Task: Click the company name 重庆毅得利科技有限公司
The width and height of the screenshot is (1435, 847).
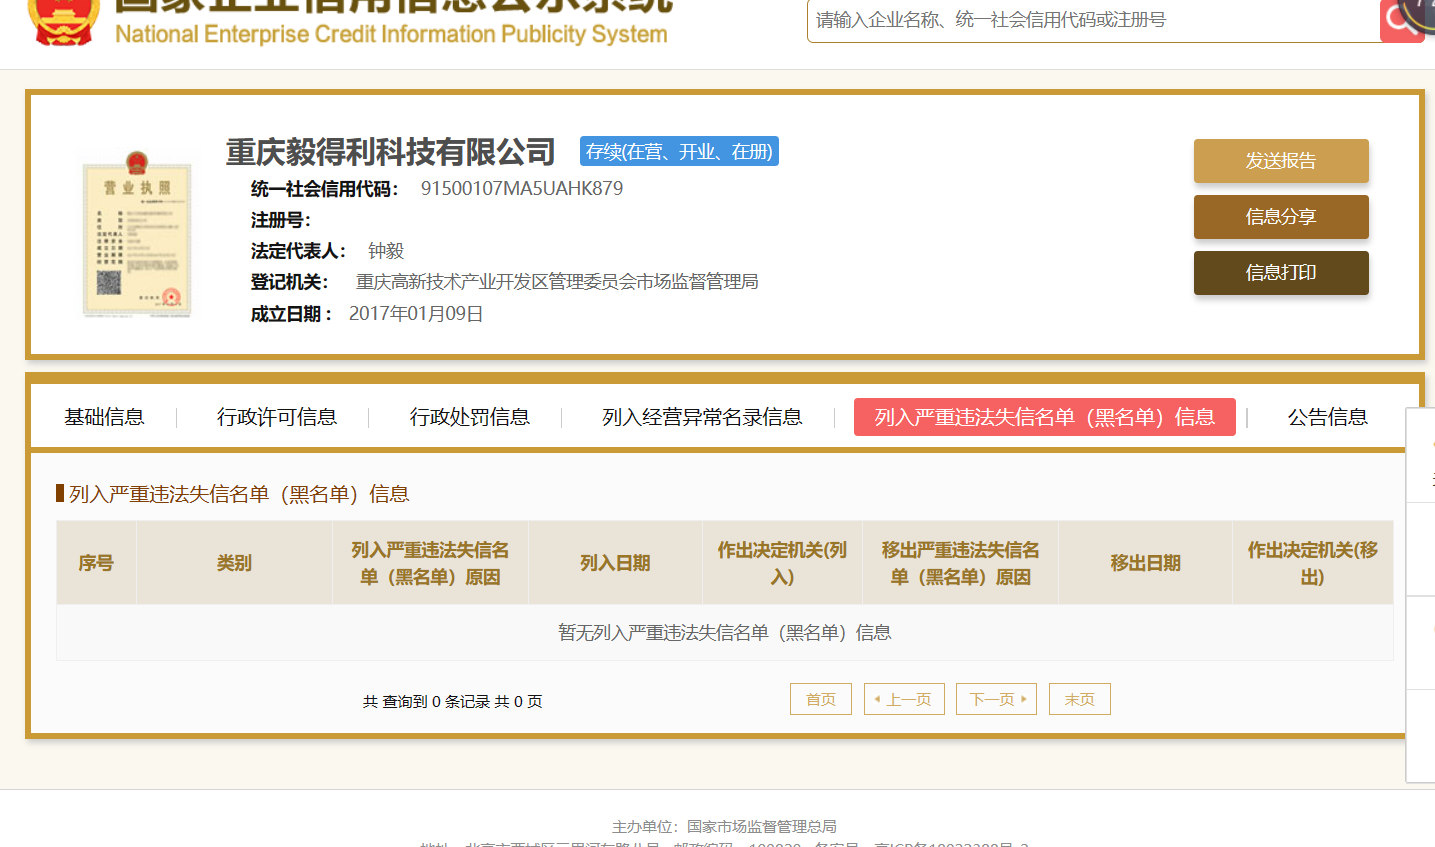Action: [390, 152]
